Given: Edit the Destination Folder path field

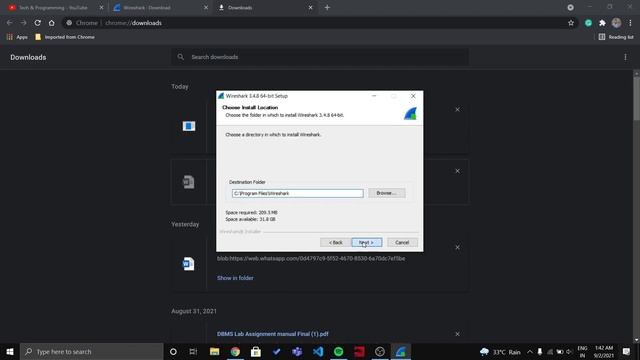Looking at the screenshot, I should pos(298,193).
